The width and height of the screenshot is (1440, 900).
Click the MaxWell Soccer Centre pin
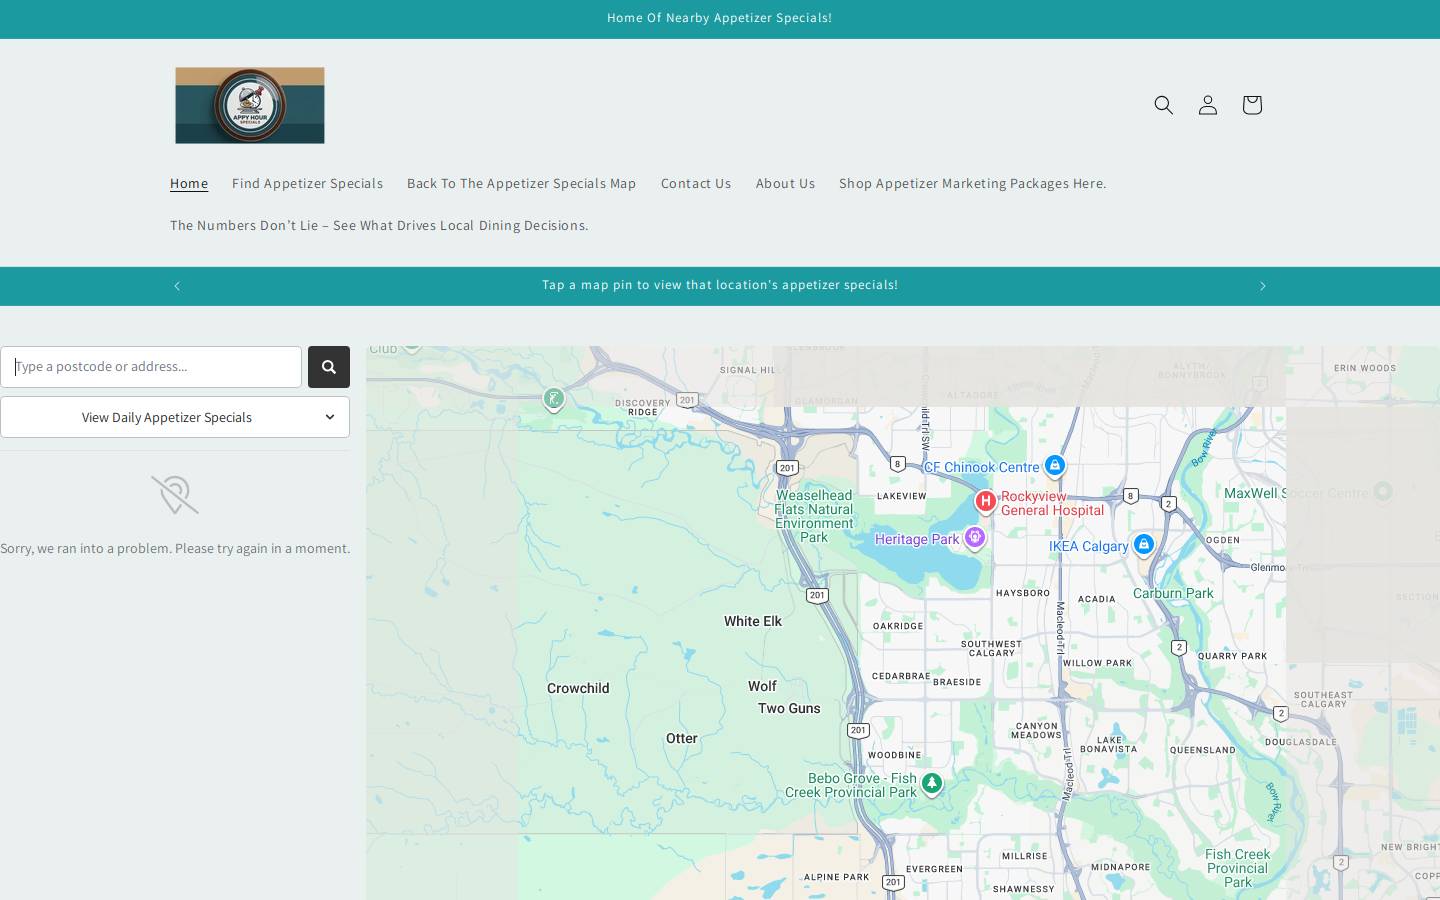click(1383, 491)
